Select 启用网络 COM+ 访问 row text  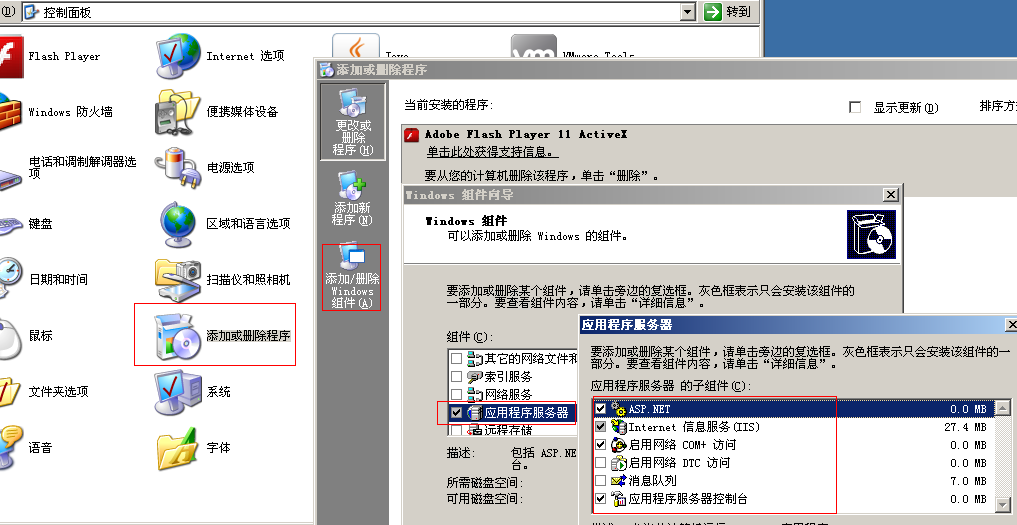[x=683, y=445]
